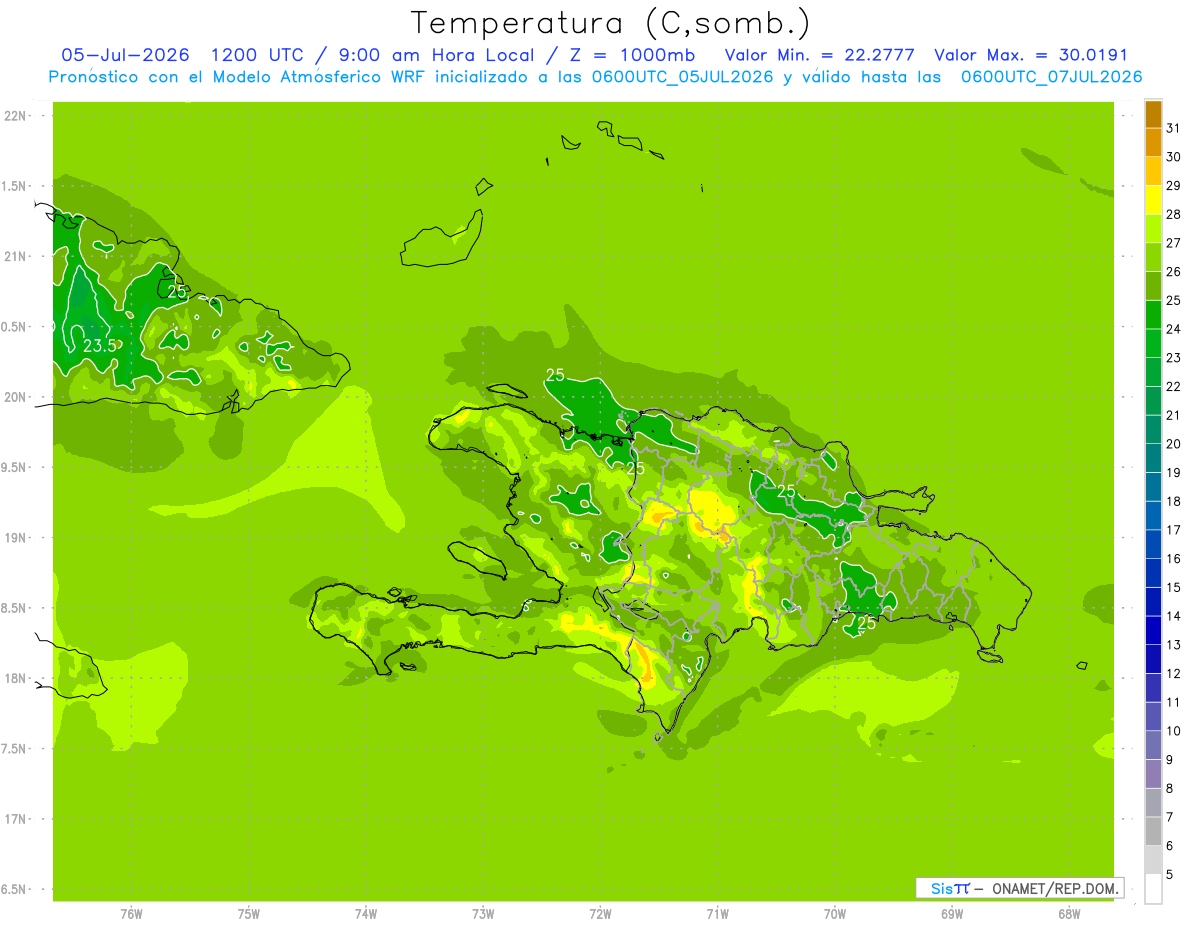Click the colorbar number "20"
Image resolution: width=1200 pixels, height=927 pixels.
(1173, 443)
